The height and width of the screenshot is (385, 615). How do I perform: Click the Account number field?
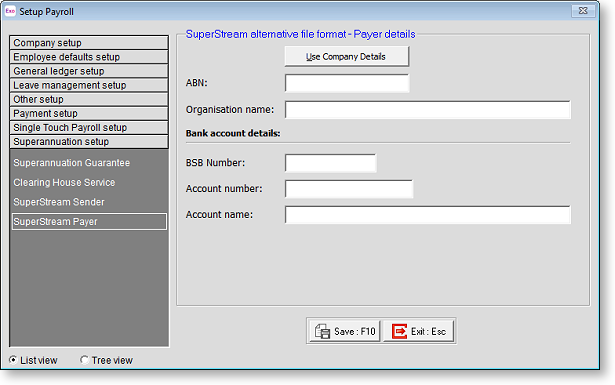click(349, 189)
